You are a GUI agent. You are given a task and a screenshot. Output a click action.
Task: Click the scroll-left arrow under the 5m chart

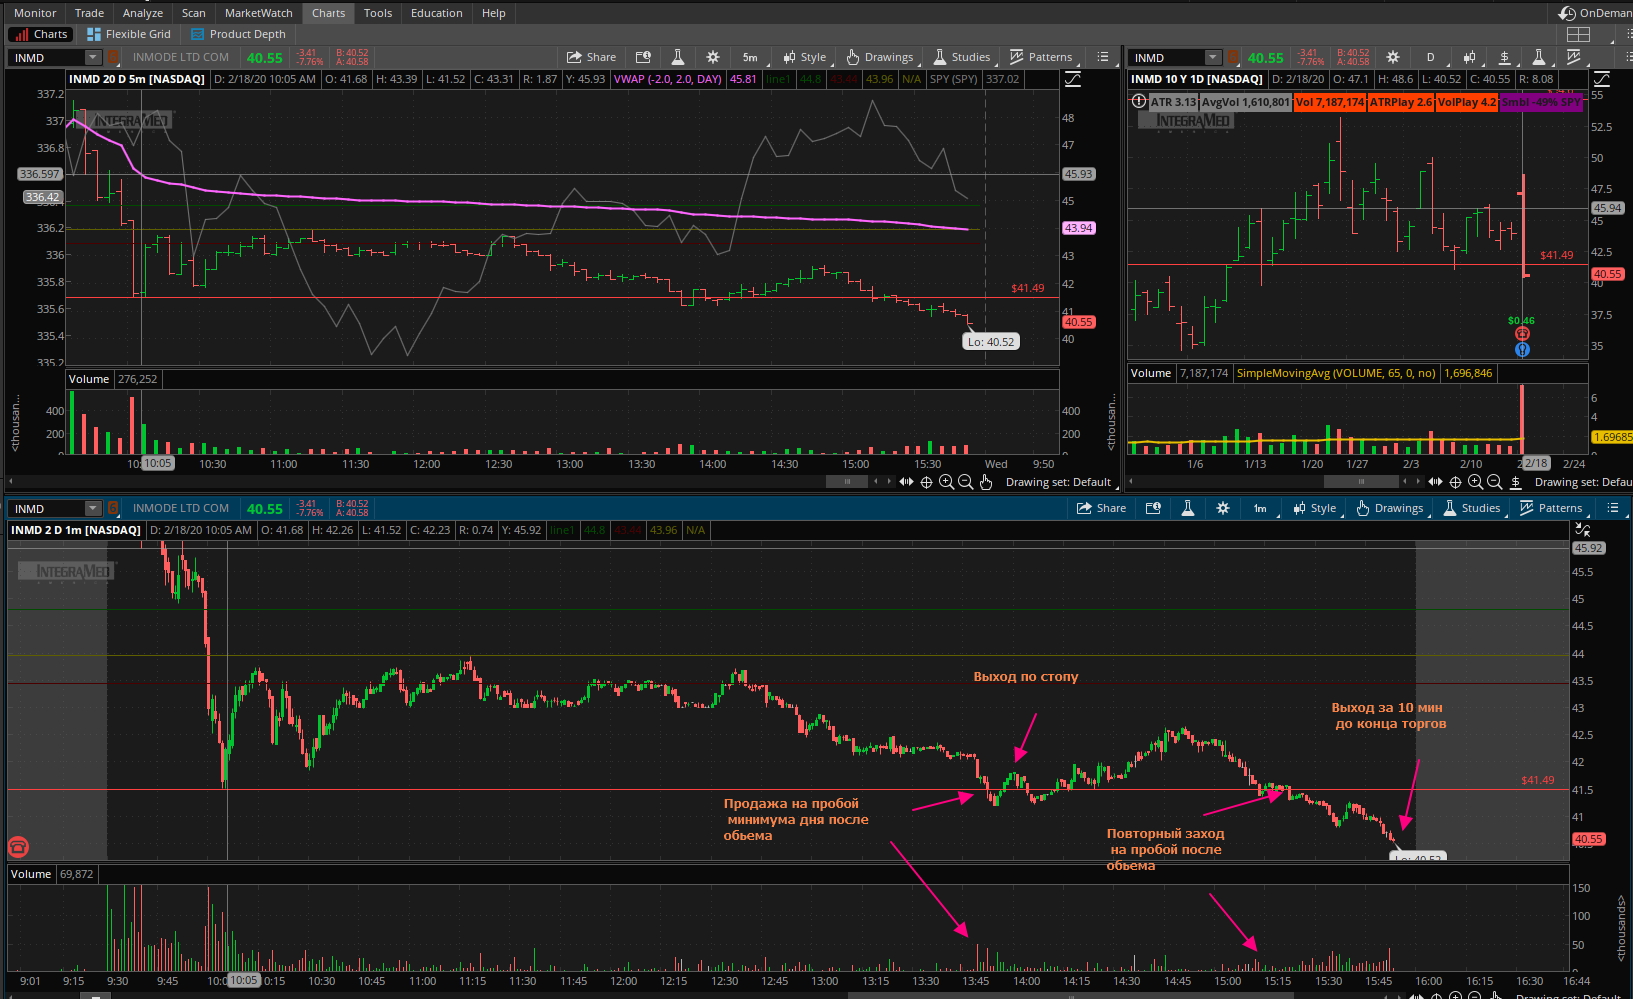[x=876, y=482]
